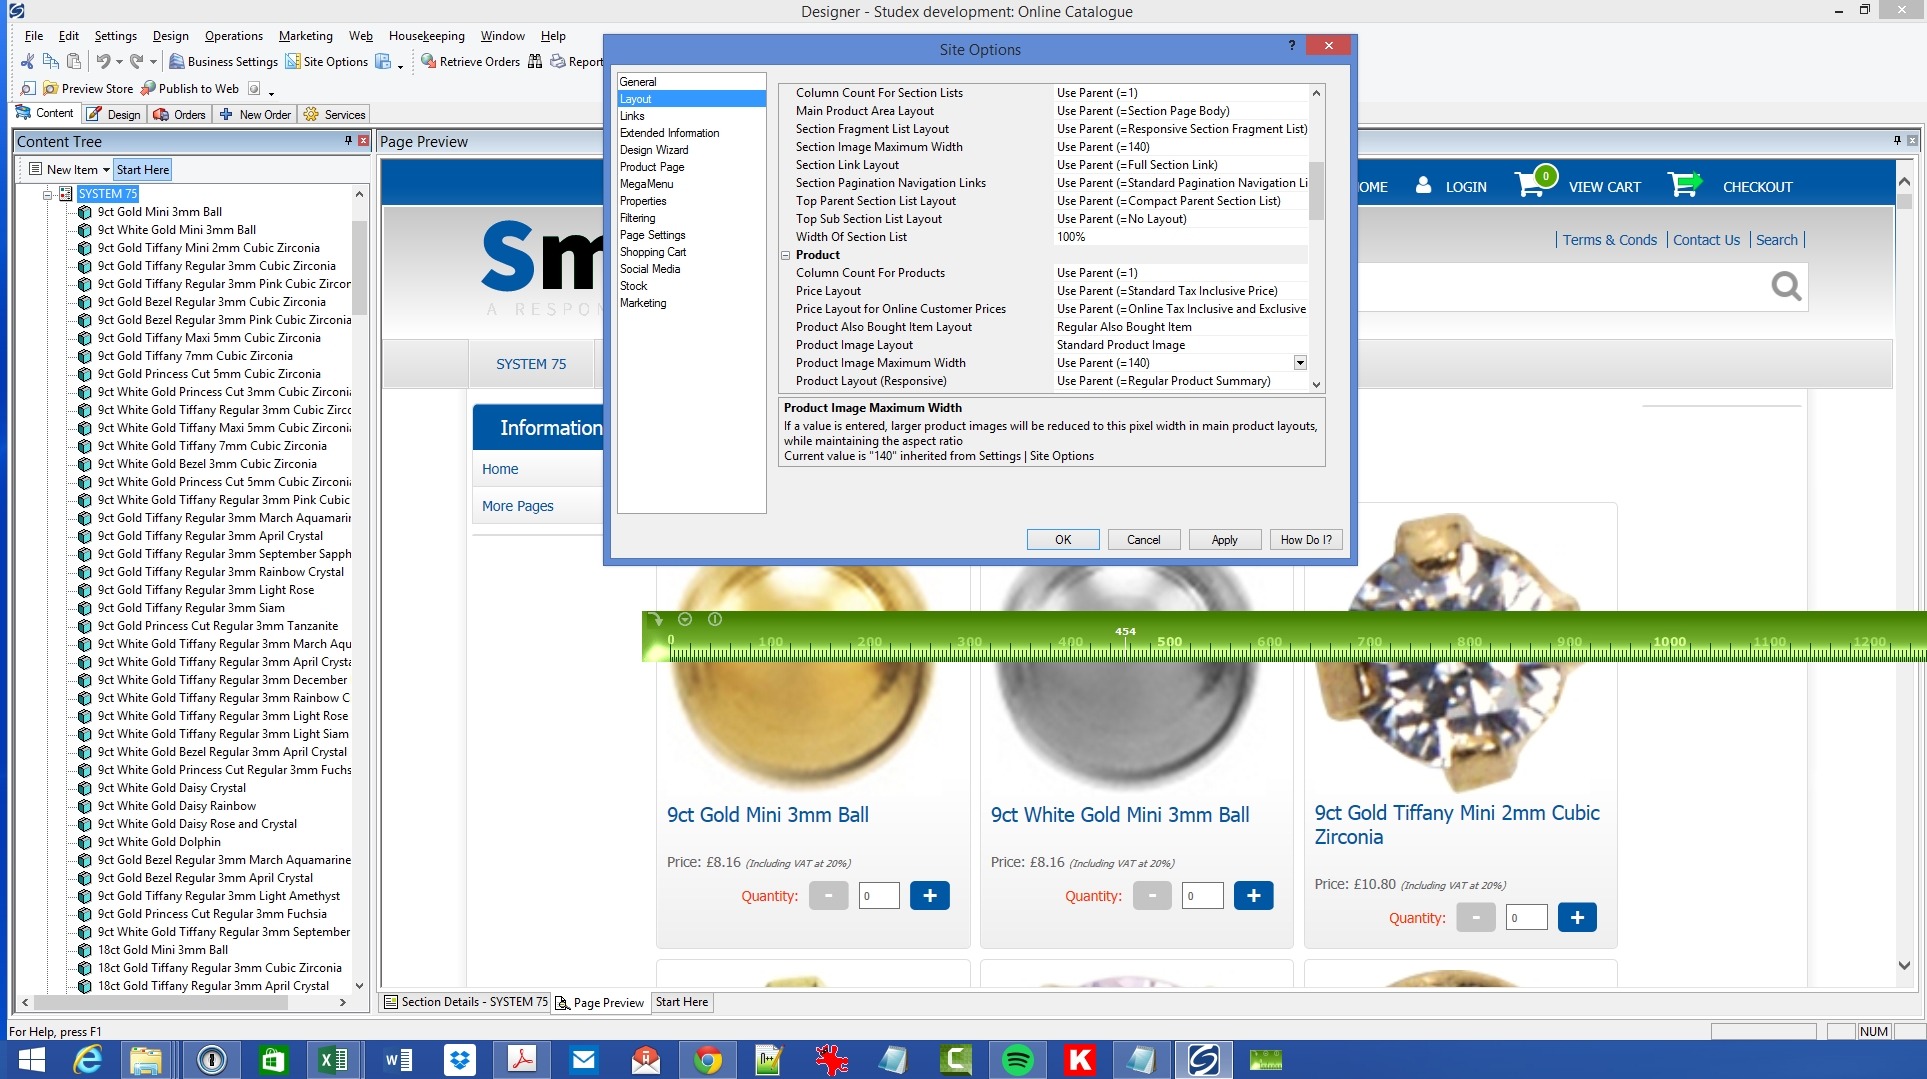Collapse the Product group in options list
Viewport: 1927px width, 1079px height.
786,255
